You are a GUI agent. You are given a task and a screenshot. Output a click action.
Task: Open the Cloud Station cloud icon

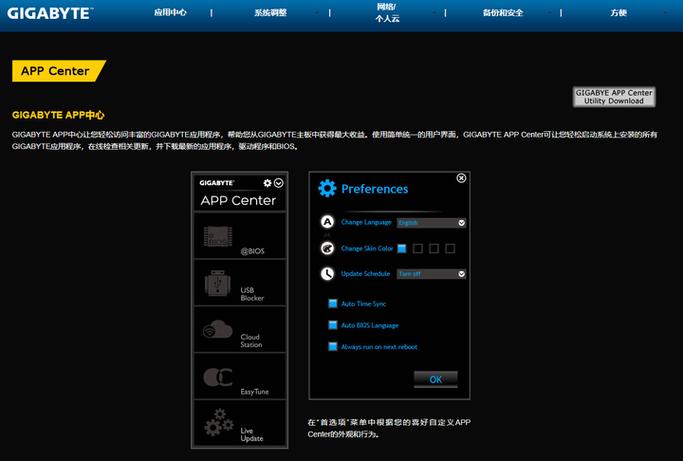217,330
